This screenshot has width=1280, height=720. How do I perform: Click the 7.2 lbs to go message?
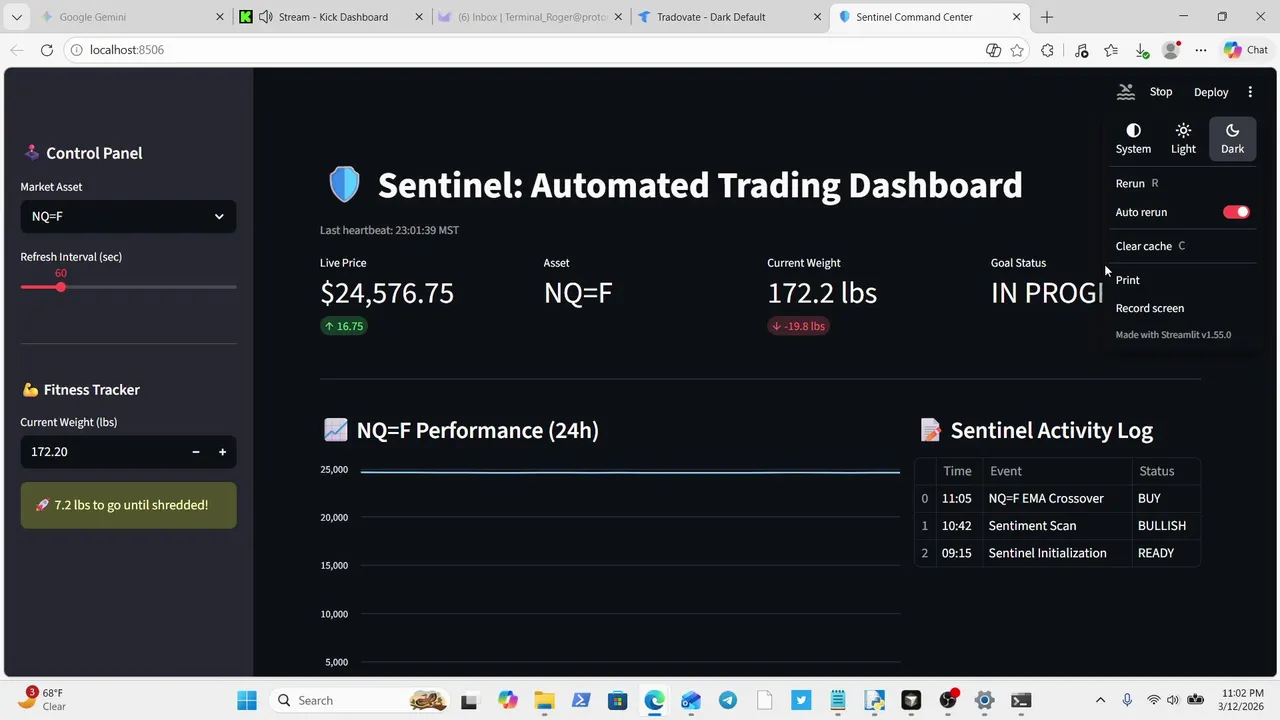click(128, 505)
